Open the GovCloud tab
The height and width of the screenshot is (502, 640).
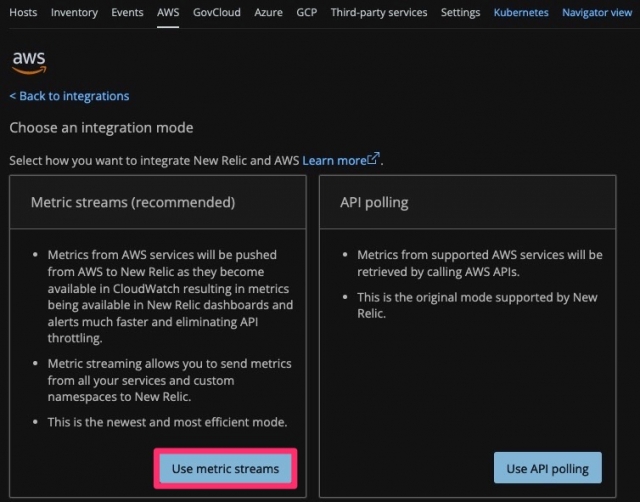[216, 13]
